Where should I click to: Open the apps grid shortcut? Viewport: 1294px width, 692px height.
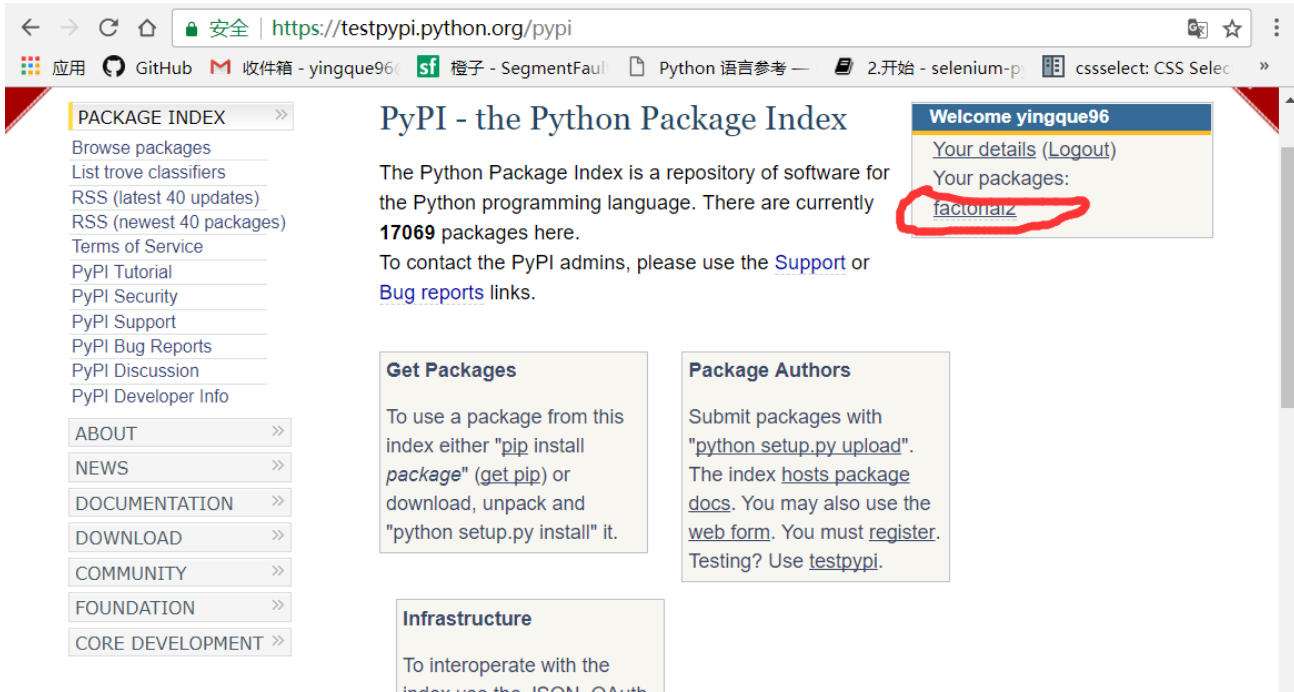[30, 67]
